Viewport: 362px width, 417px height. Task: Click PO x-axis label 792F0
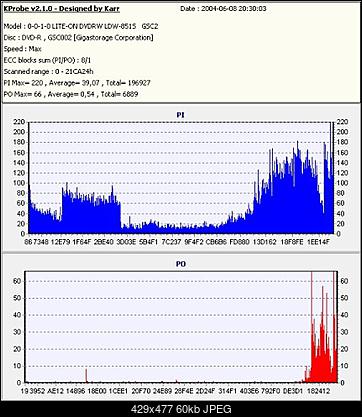click(271, 391)
